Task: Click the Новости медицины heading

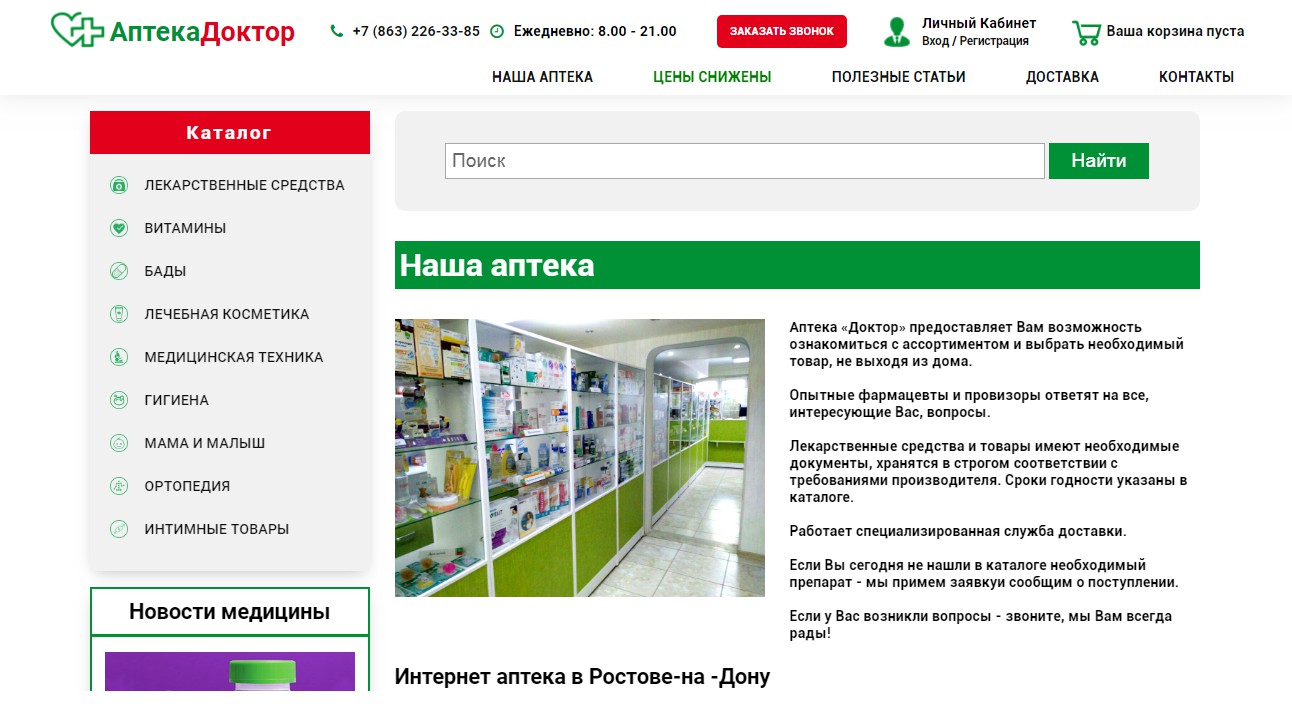Action: (x=229, y=612)
